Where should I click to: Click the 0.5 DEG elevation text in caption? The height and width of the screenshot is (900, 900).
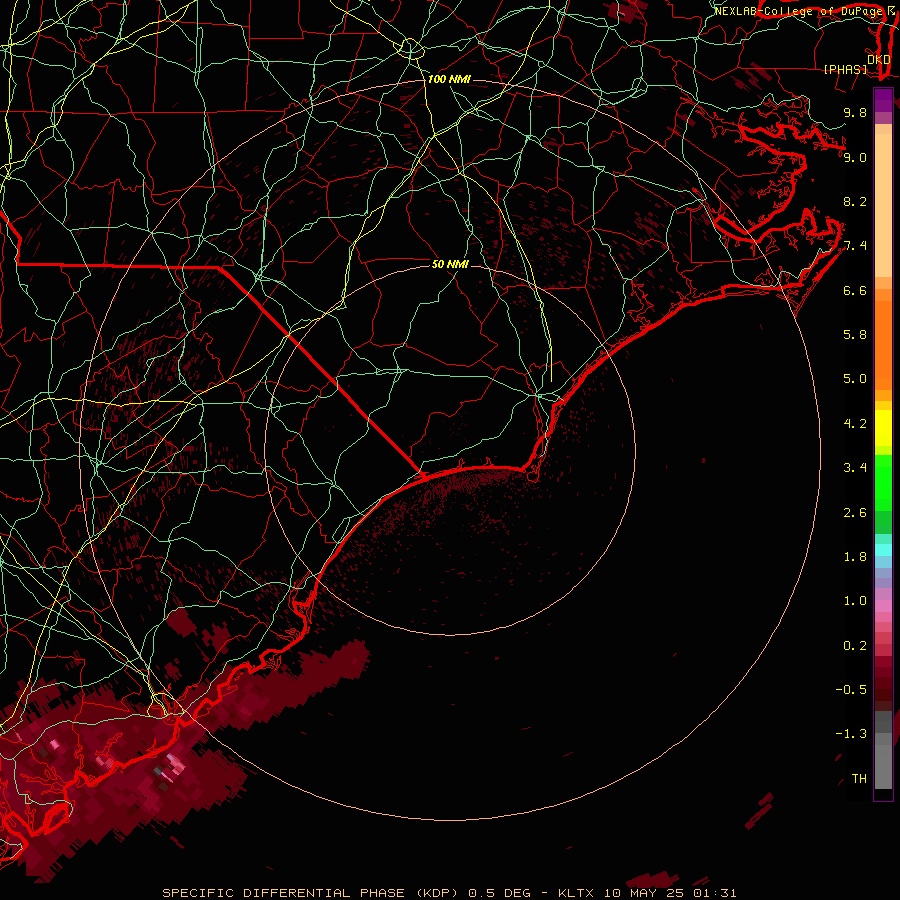click(x=502, y=893)
